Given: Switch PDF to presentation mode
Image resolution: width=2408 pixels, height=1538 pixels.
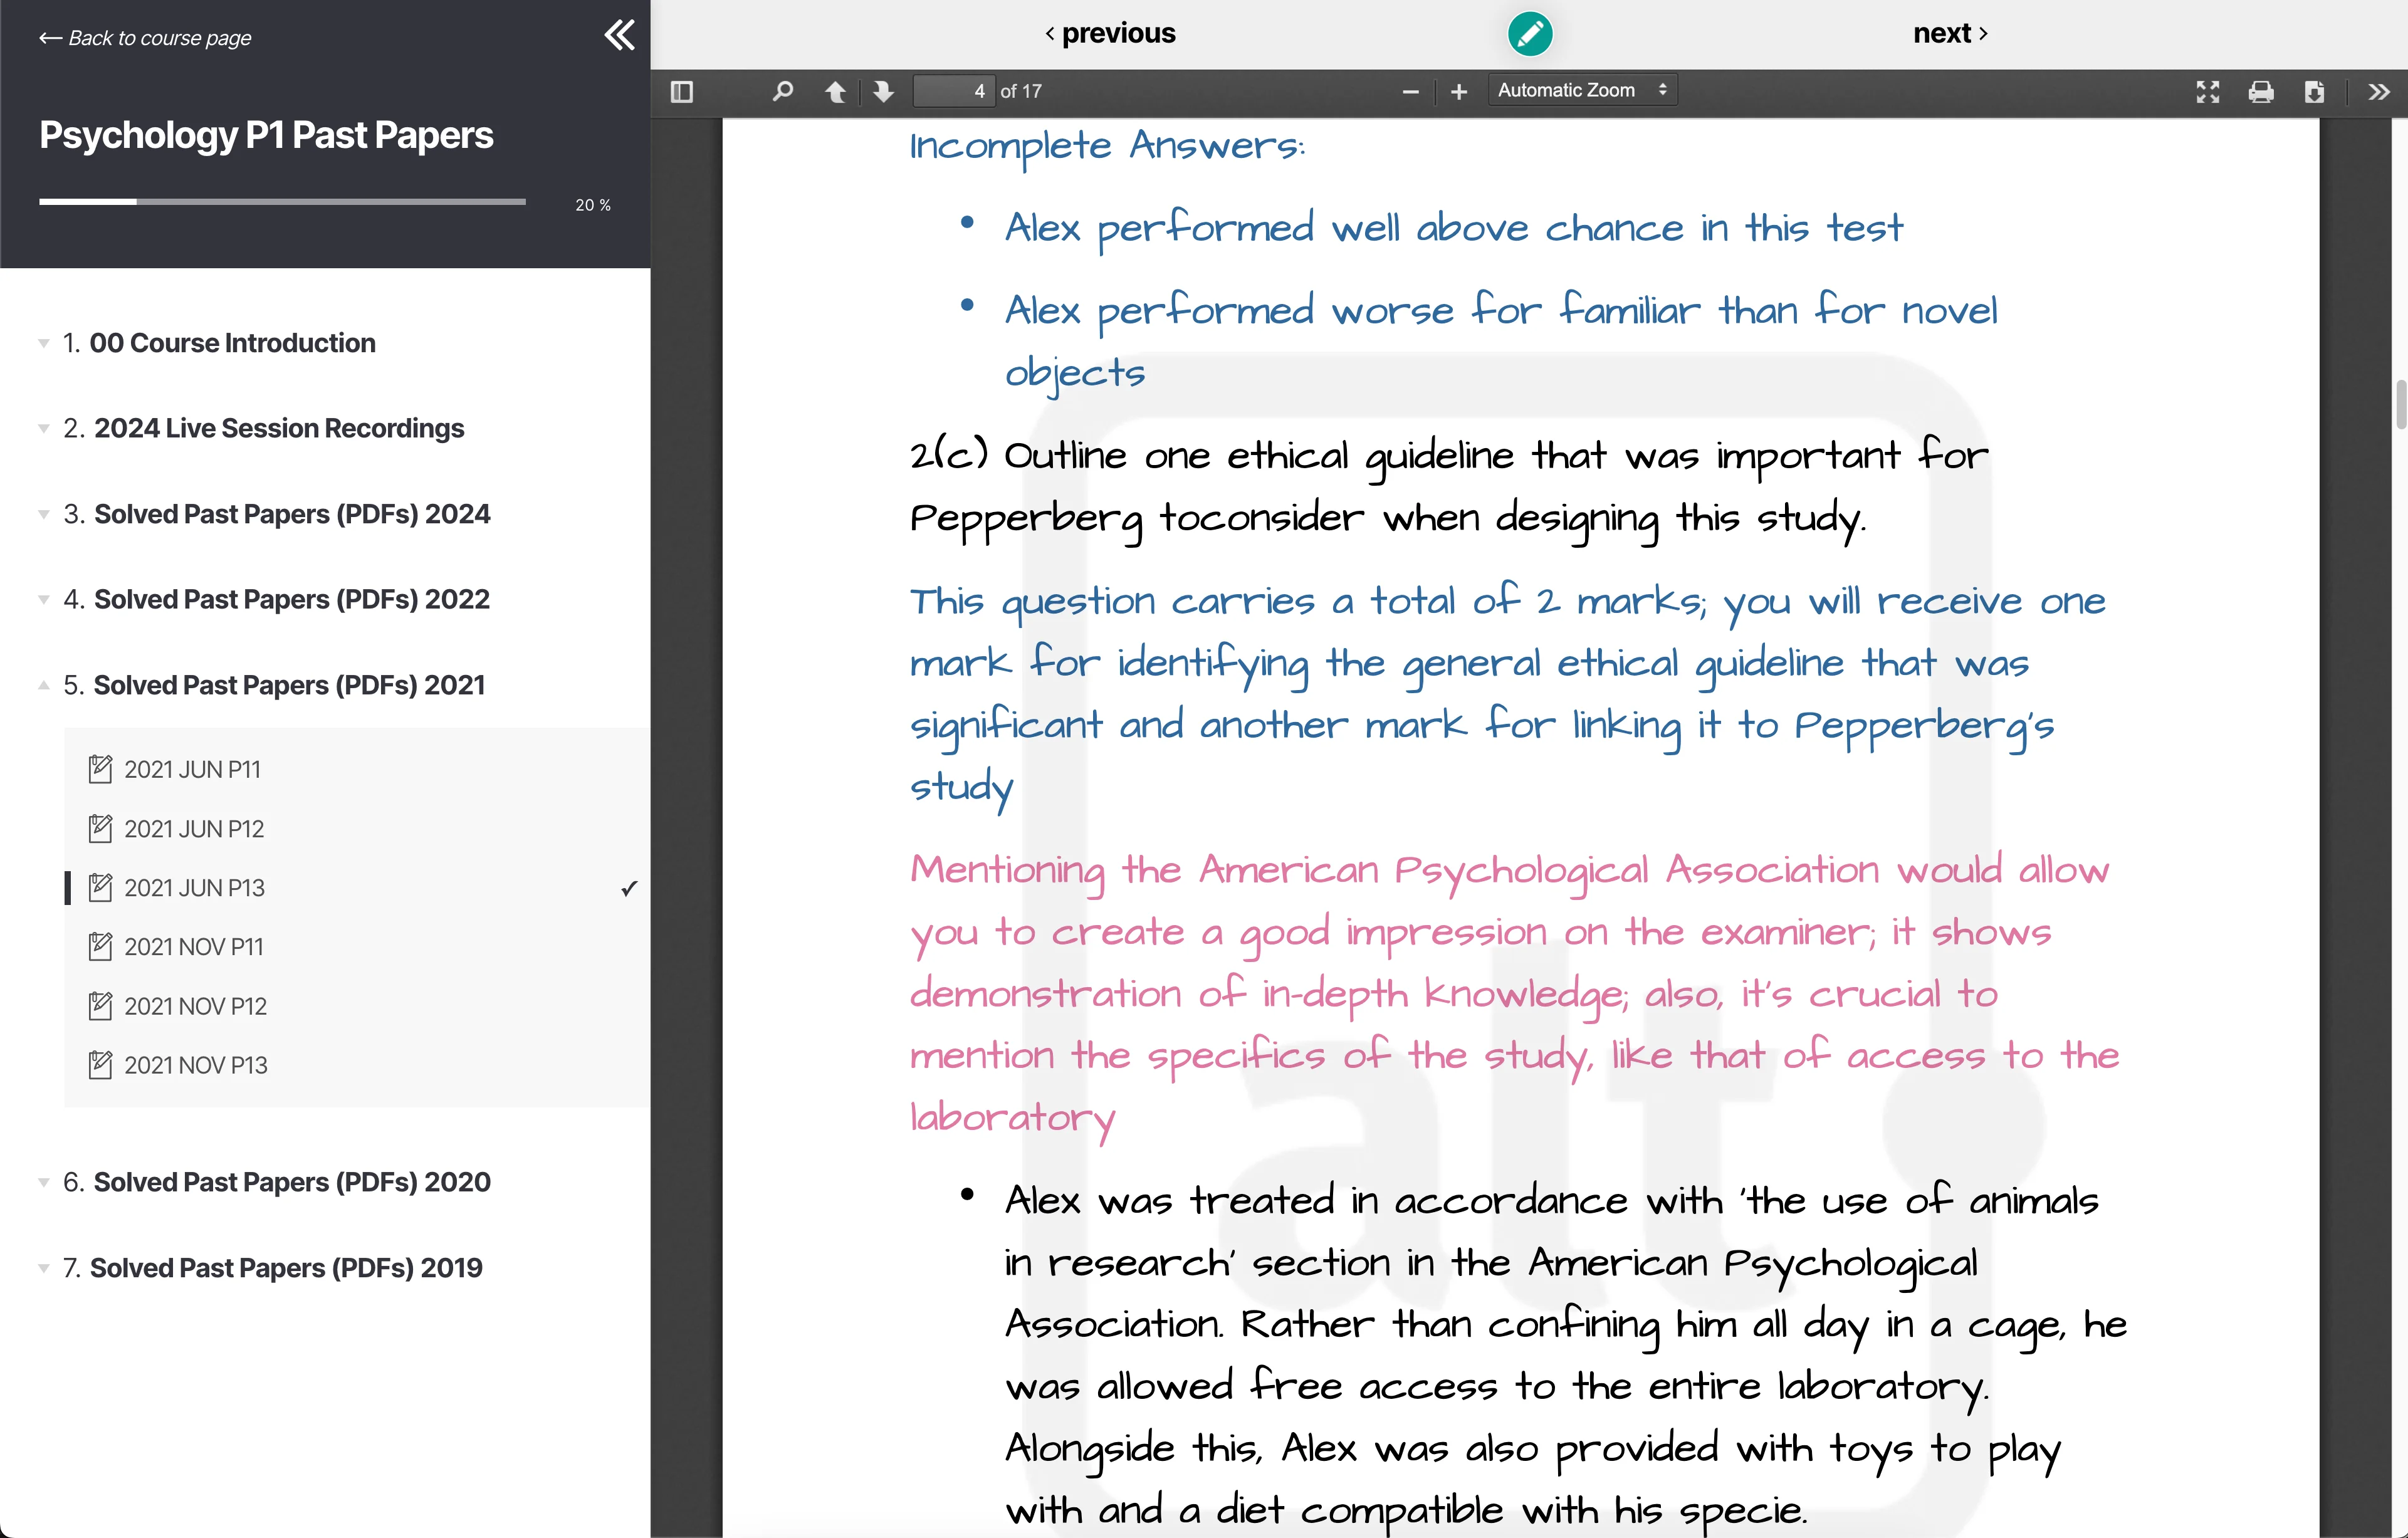Looking at the screenshot, I should pyautogui.click(x=2207, y=92).
